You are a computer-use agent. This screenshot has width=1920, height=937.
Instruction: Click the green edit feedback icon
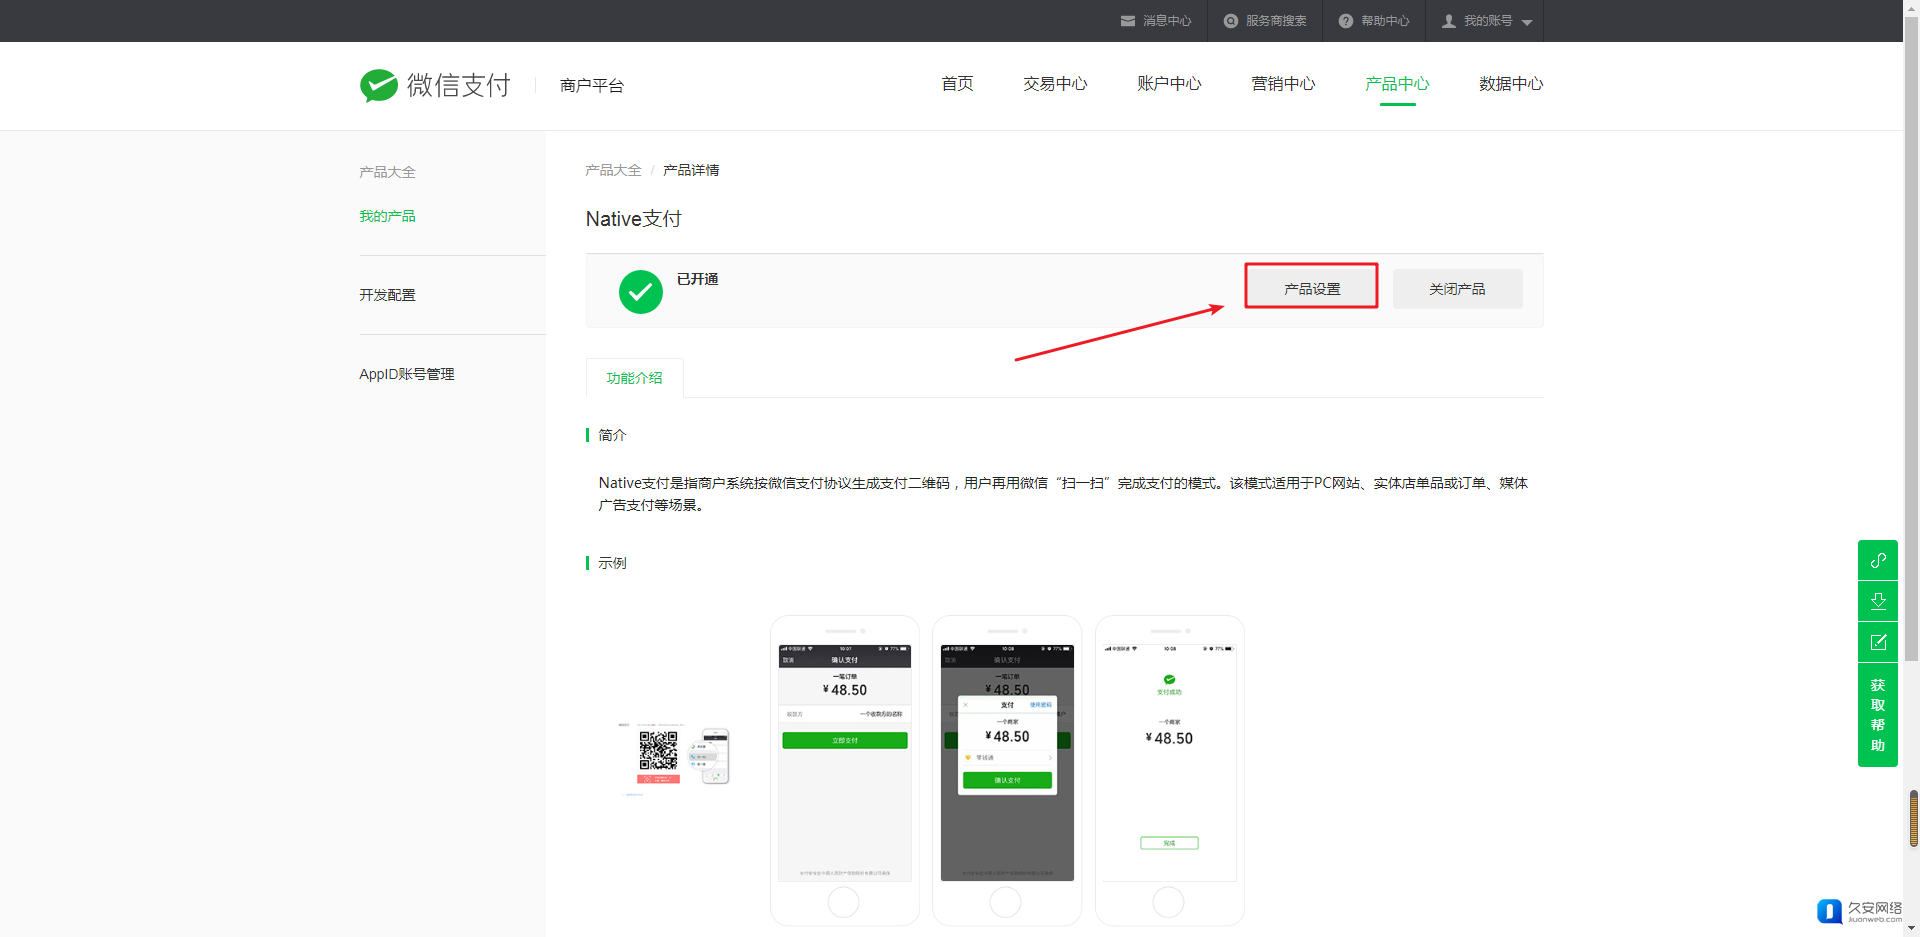coord(1878,642)
